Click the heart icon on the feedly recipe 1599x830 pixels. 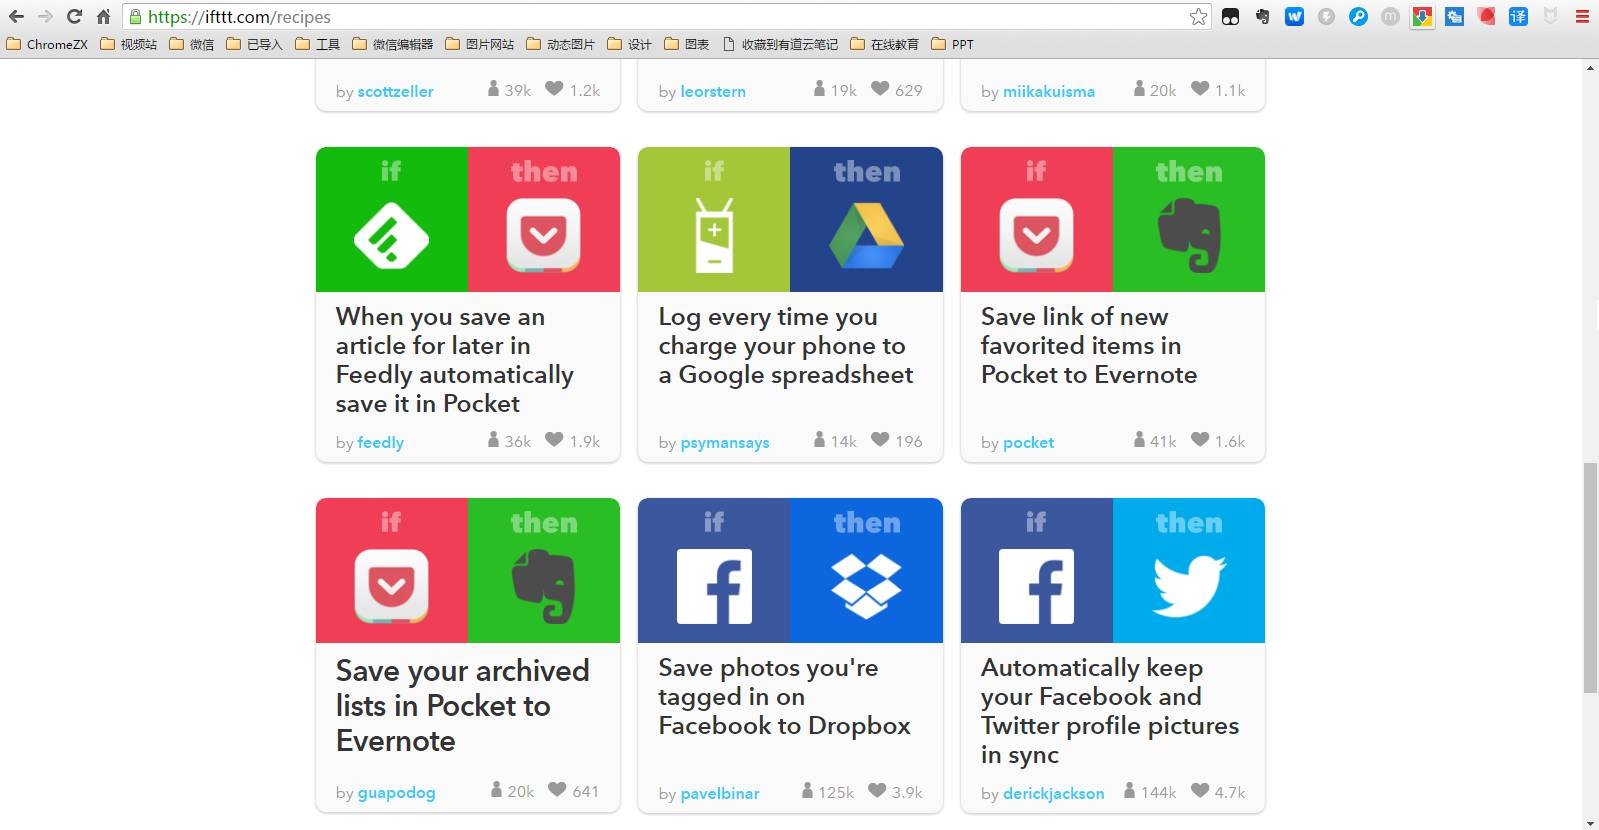(x=554, y=440)
